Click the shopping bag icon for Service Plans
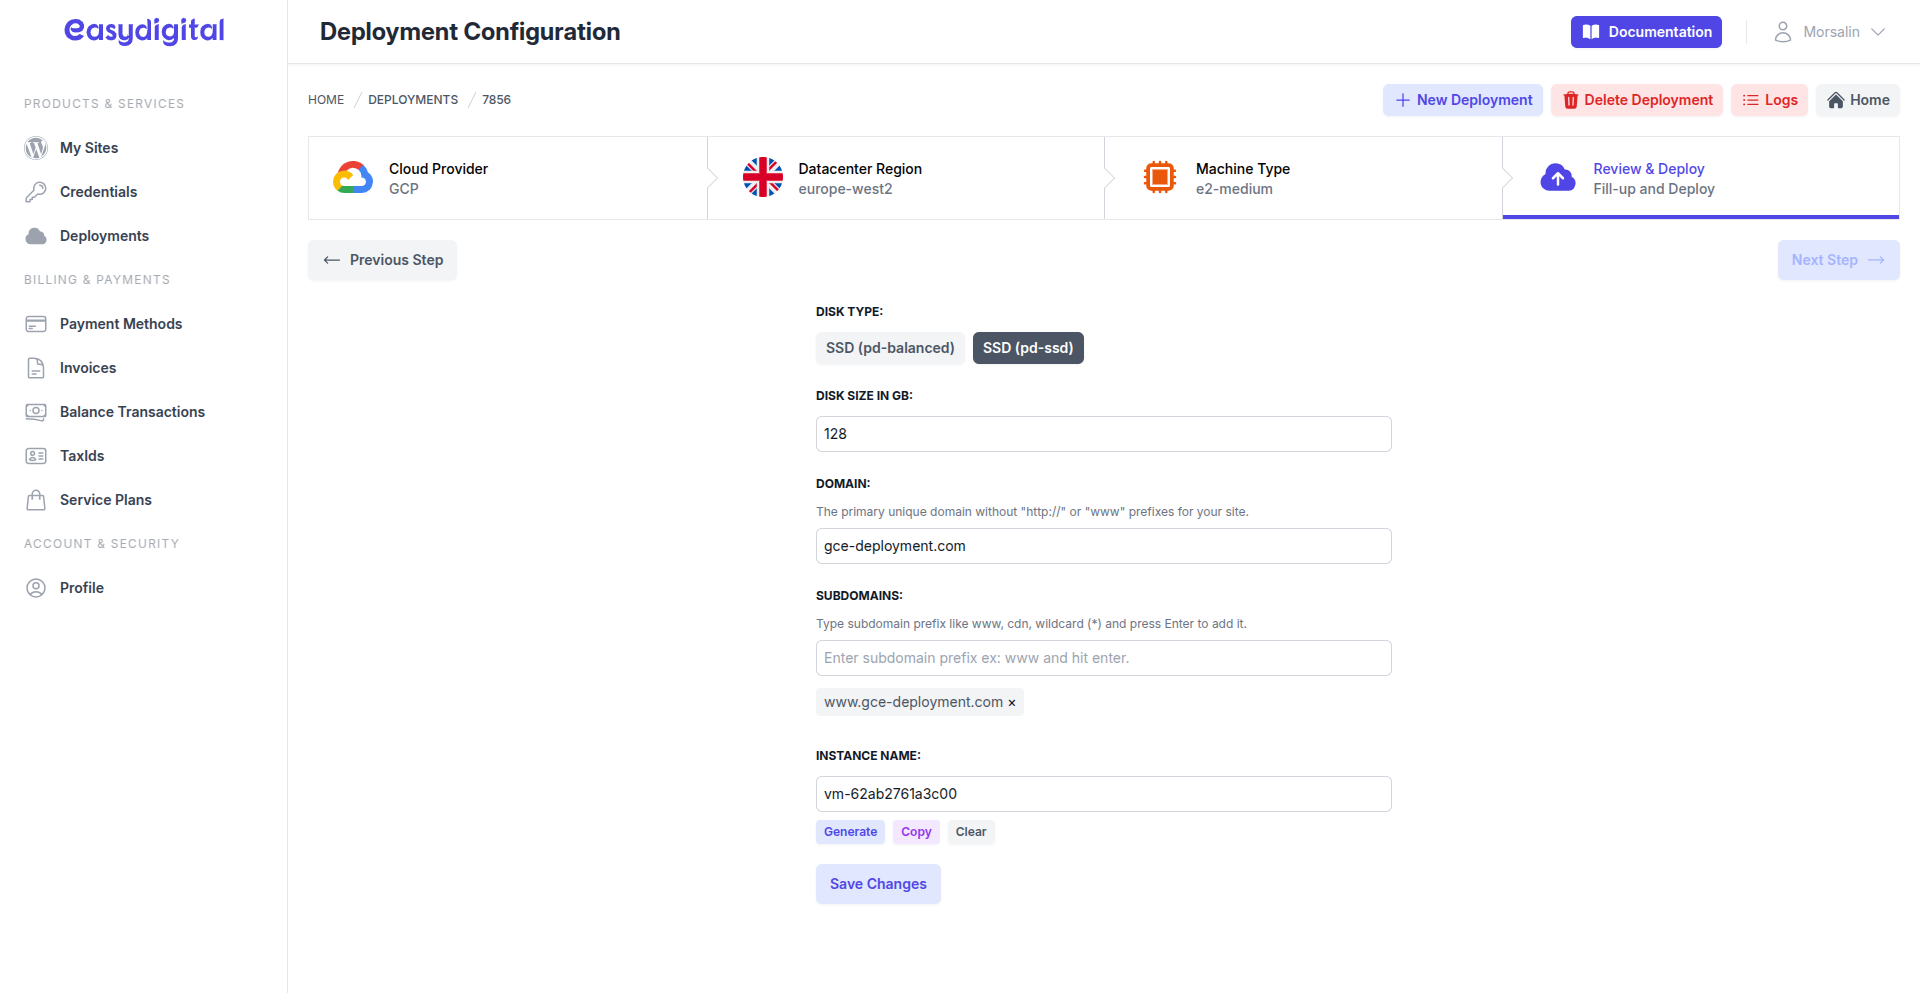The width and height of the screenshot is (1920, 993). click(x=36, y=500)
